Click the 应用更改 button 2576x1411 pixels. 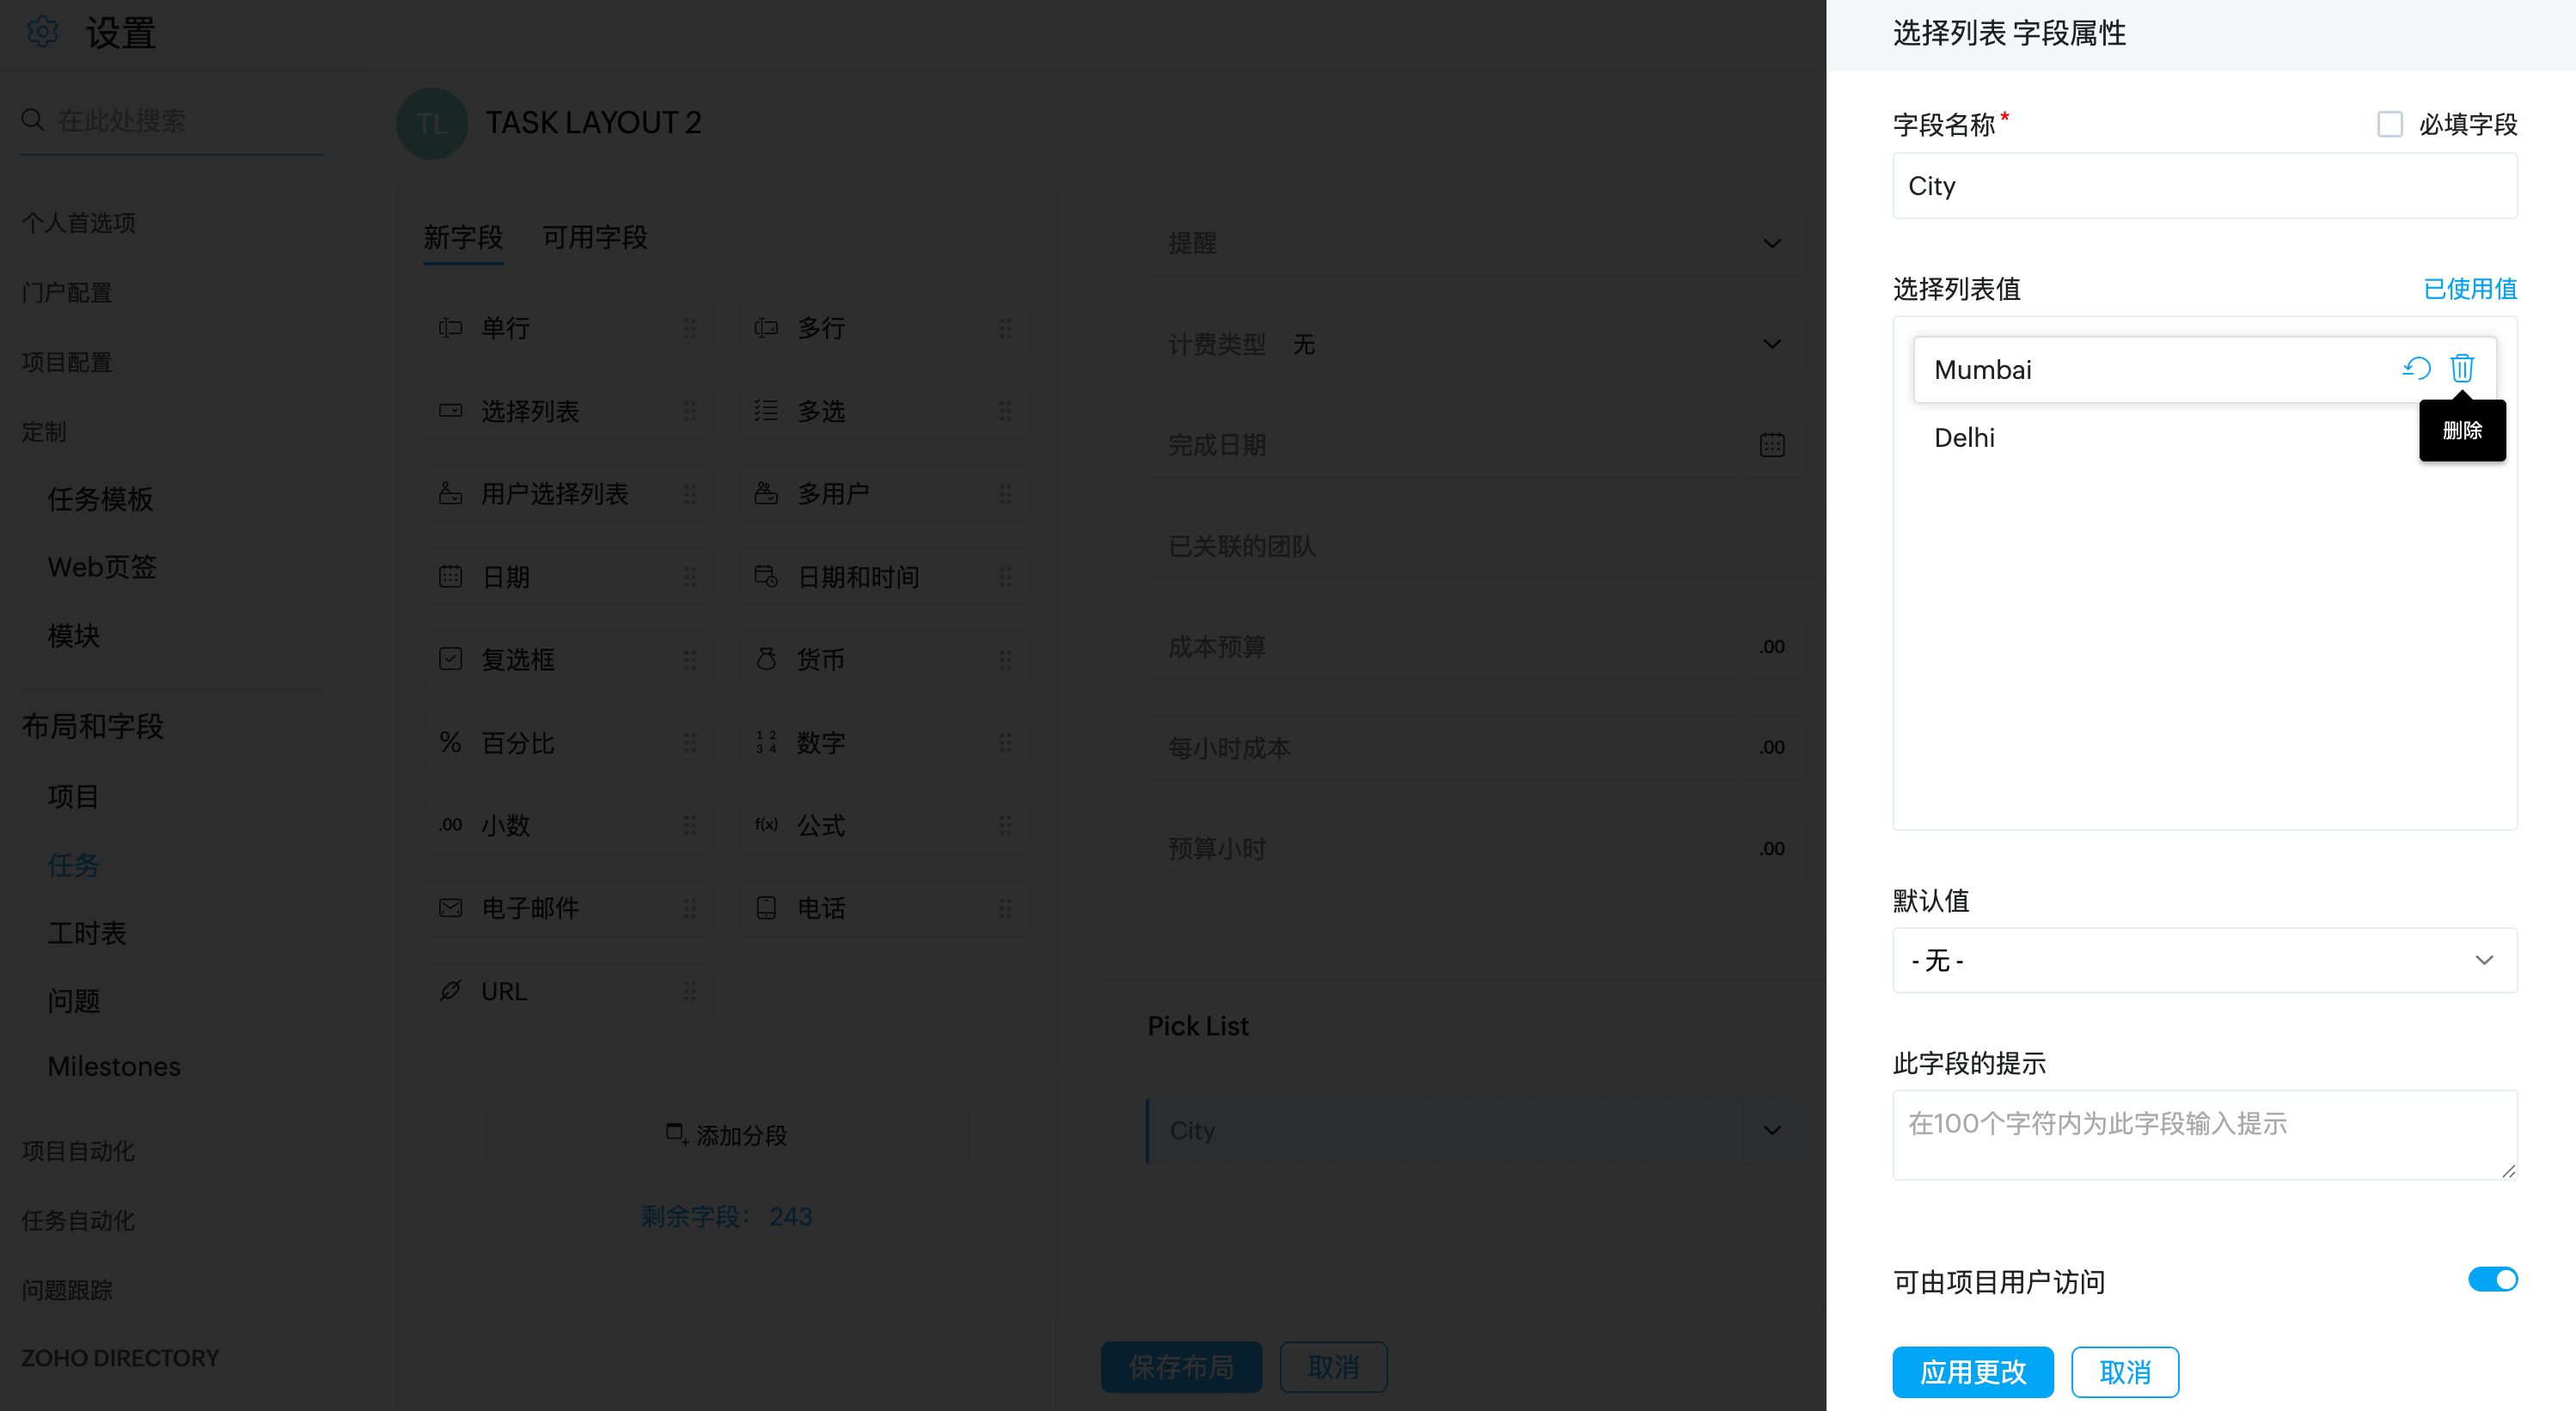[1972, 1371]
